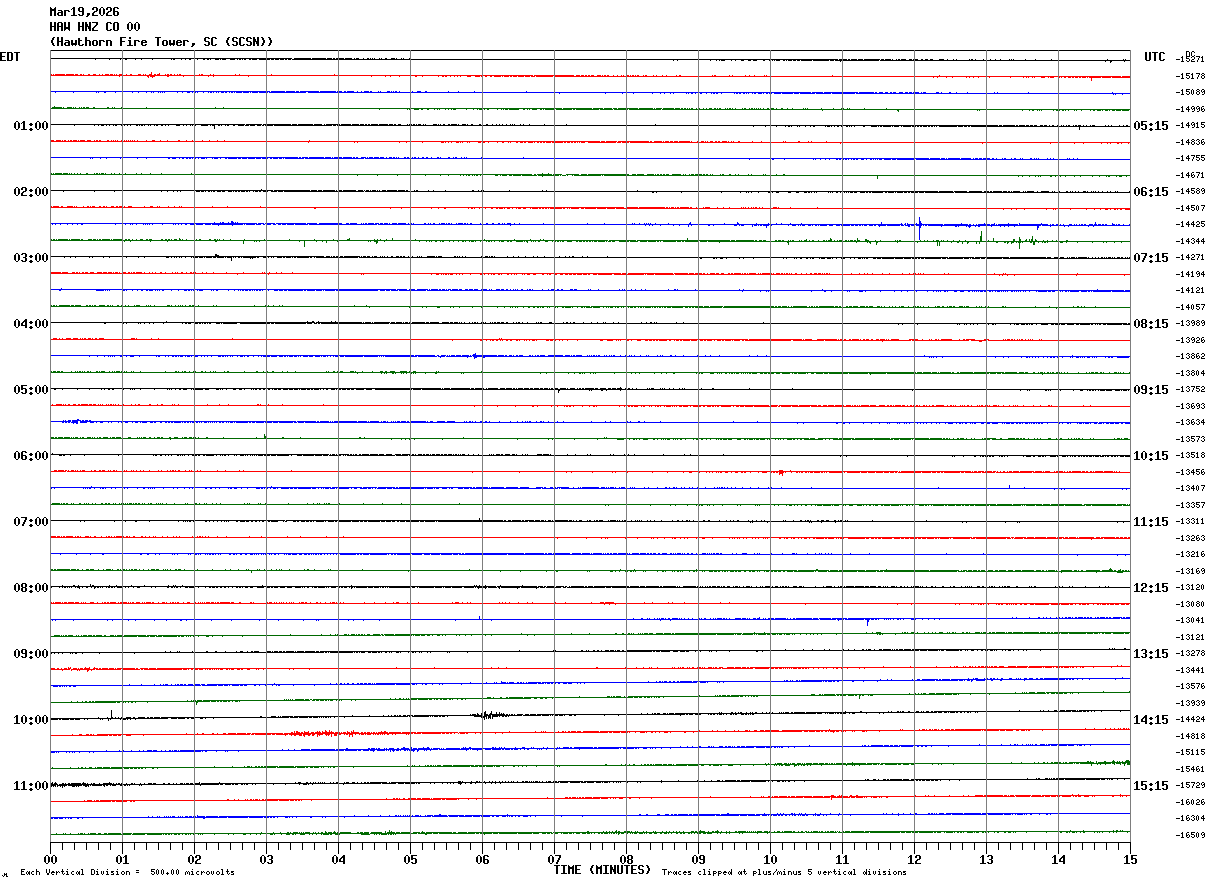
Task: Click the "02:00" EDT hour label
Action: (x=31, y=192)
